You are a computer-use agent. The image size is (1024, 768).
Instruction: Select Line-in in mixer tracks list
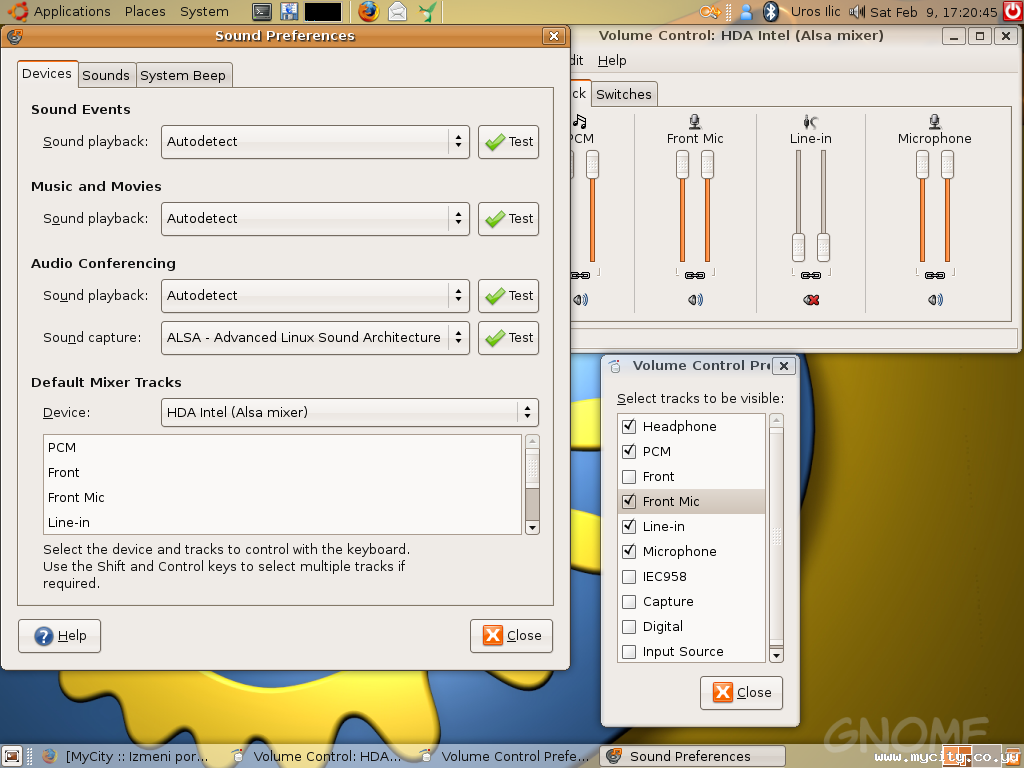point(283,522)
